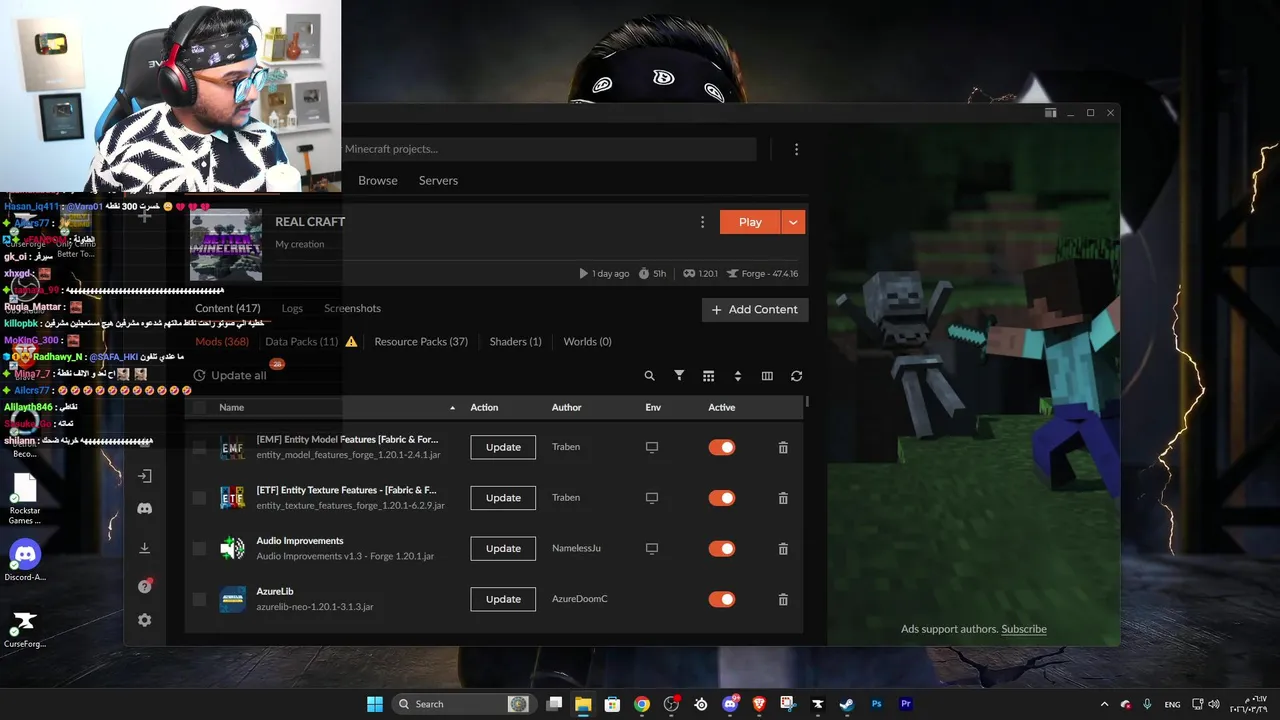Click the Minecraft projects search field
The width and height of the screenshot is (1280, 720).
(x=548, y=149)
